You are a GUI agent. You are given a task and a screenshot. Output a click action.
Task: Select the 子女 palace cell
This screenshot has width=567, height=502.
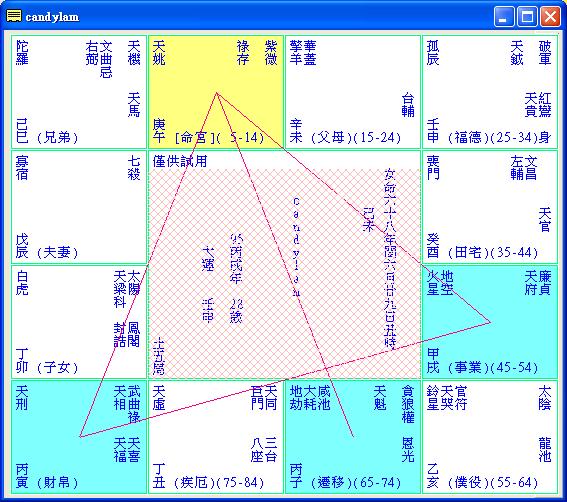(x=79, y=322)
